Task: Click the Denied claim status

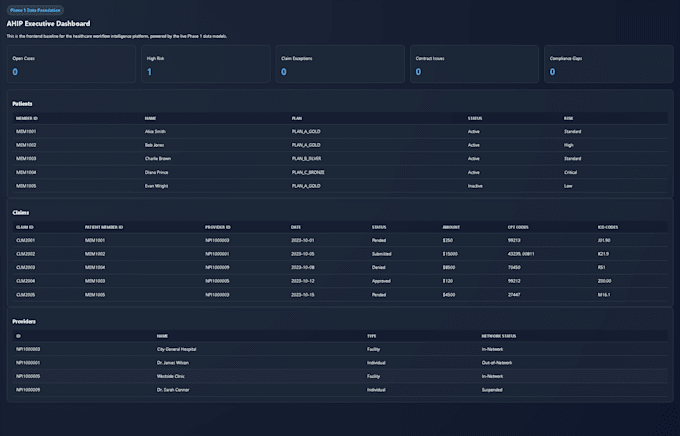Action: pyautogui.click(x=379, y=268)
